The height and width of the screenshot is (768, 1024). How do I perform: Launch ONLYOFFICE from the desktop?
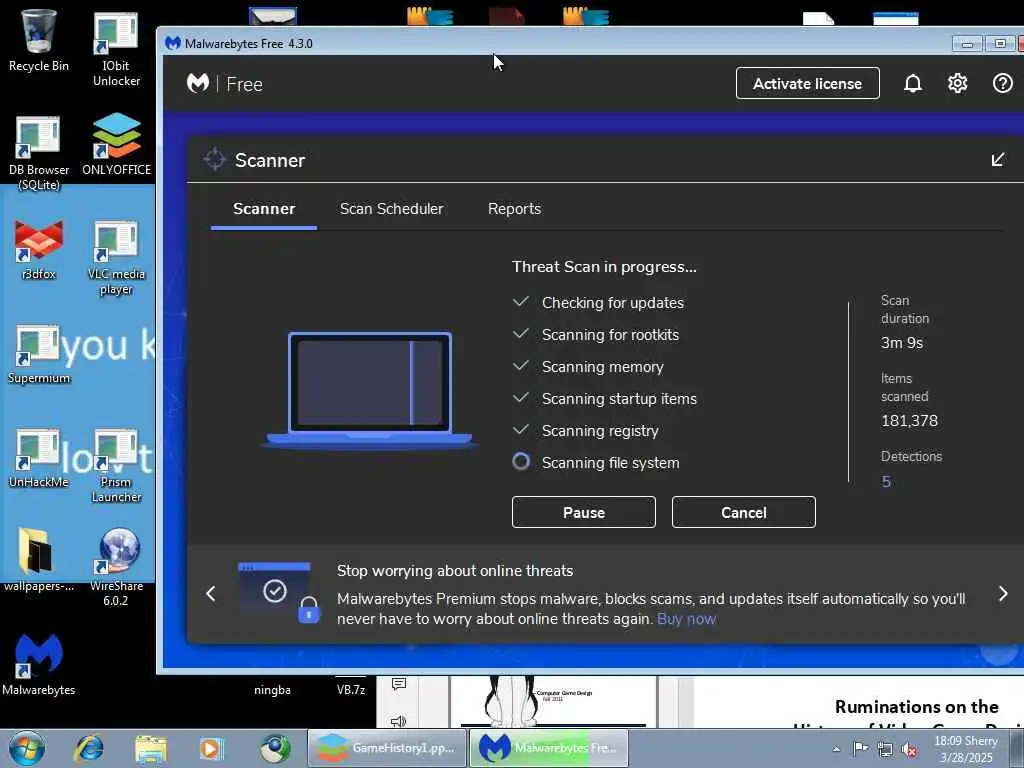pos(116,145)
